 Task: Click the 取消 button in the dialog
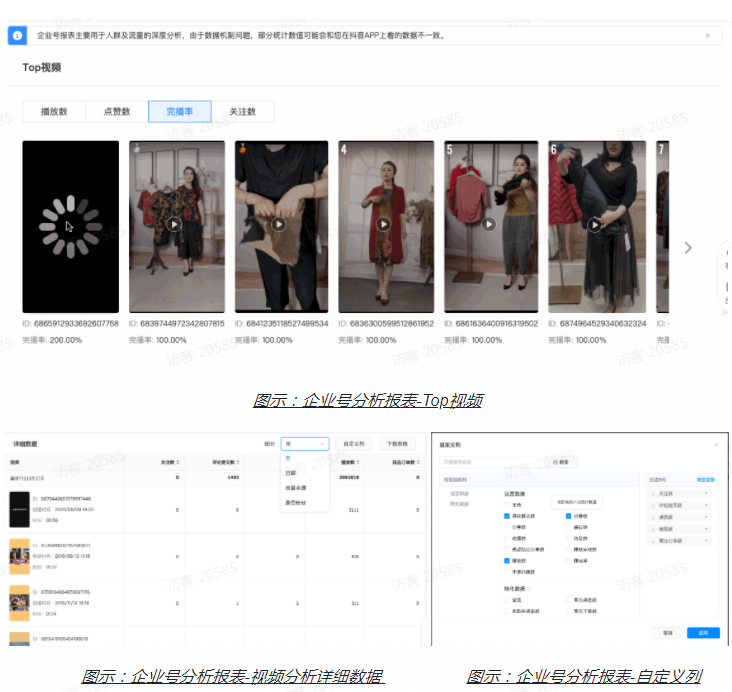[668, 633]
